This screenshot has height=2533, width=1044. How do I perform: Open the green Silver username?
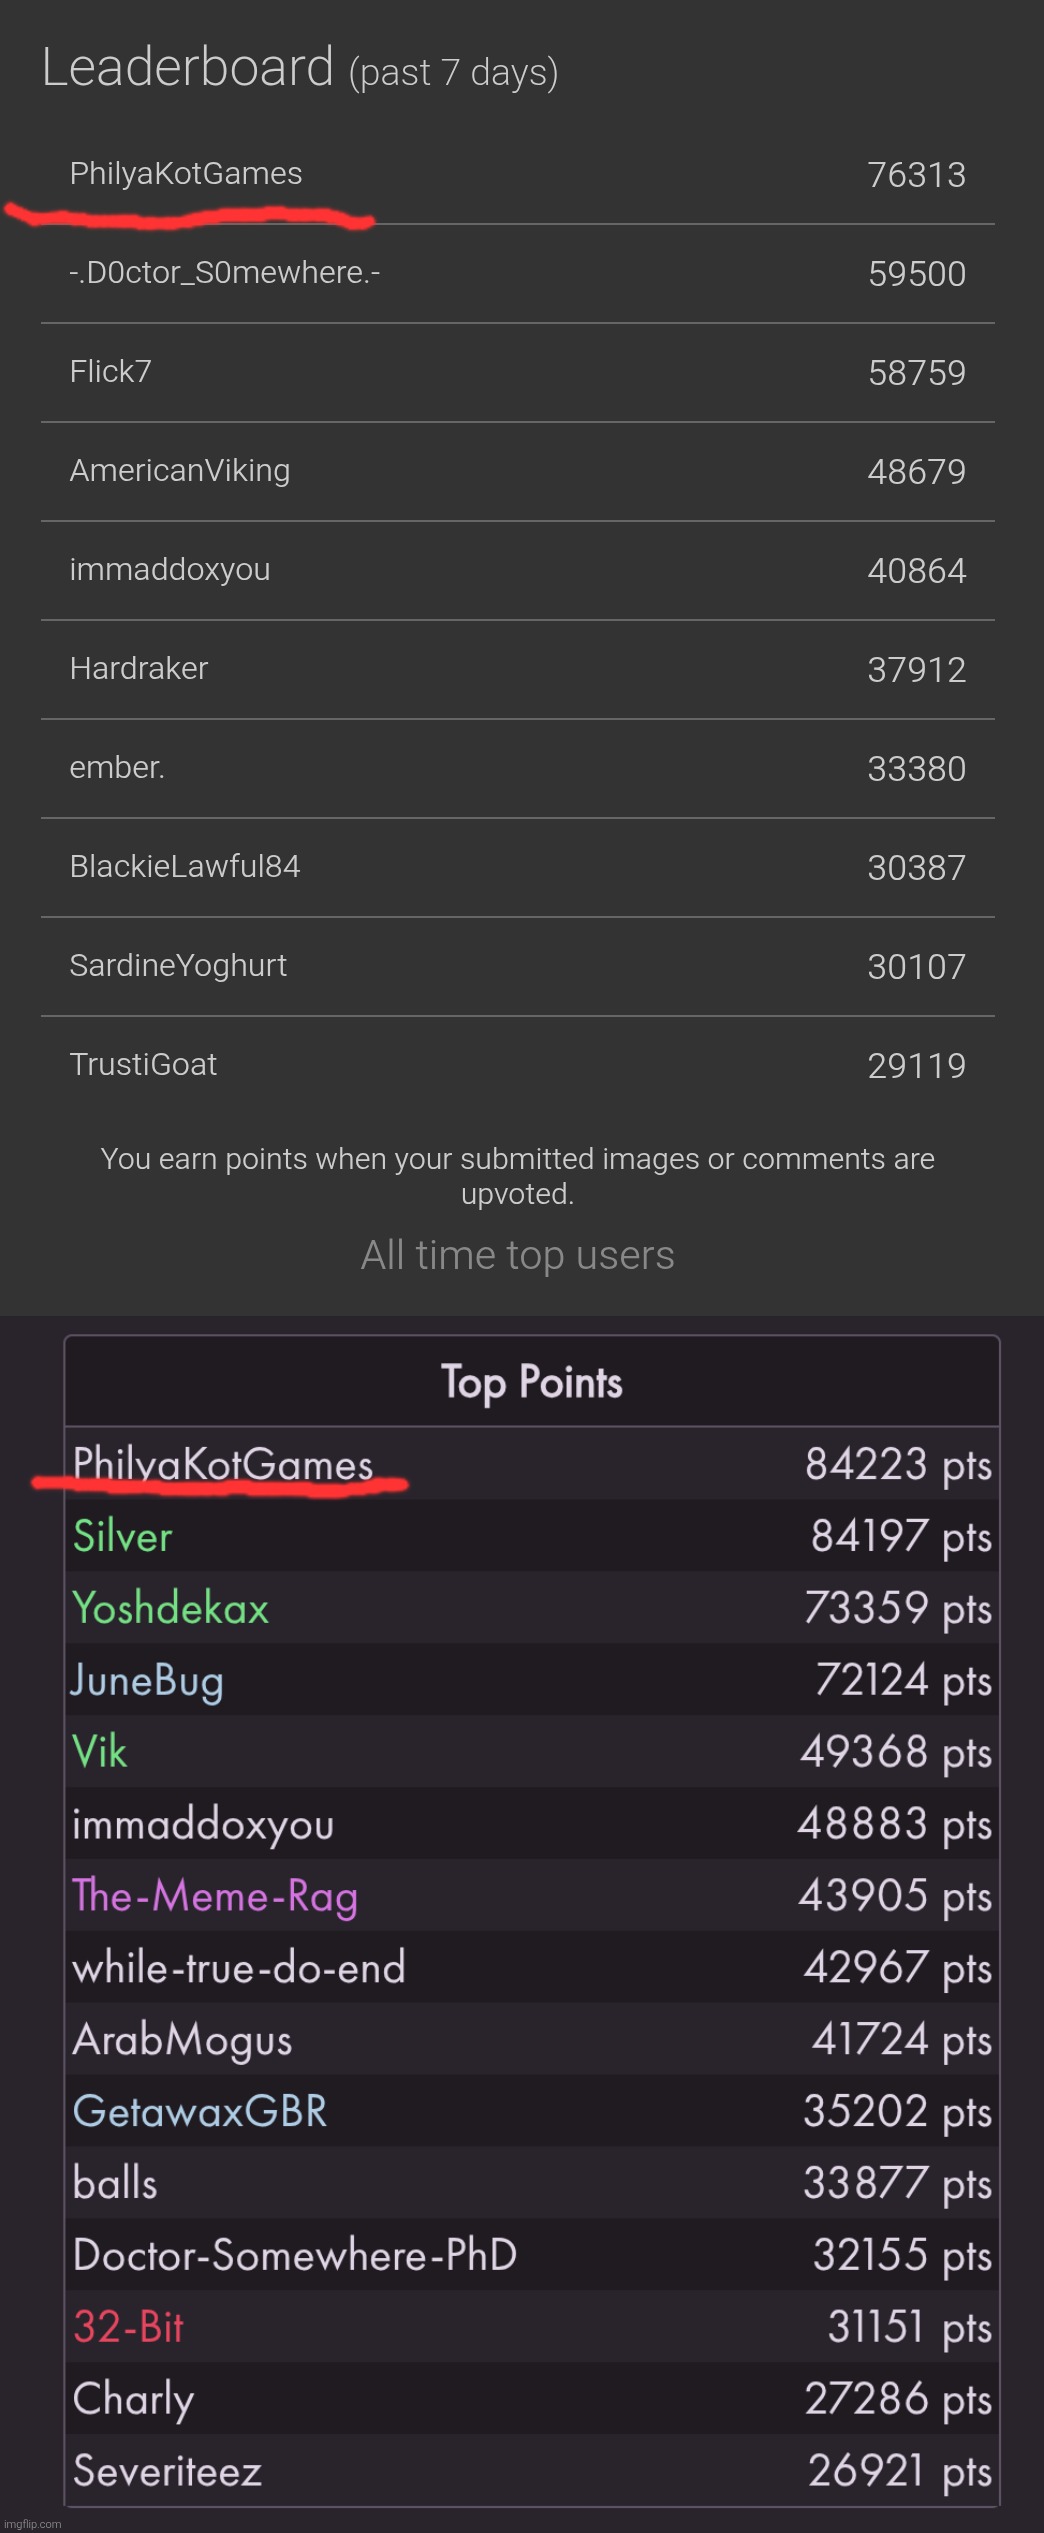click(x=123, y=1536)
